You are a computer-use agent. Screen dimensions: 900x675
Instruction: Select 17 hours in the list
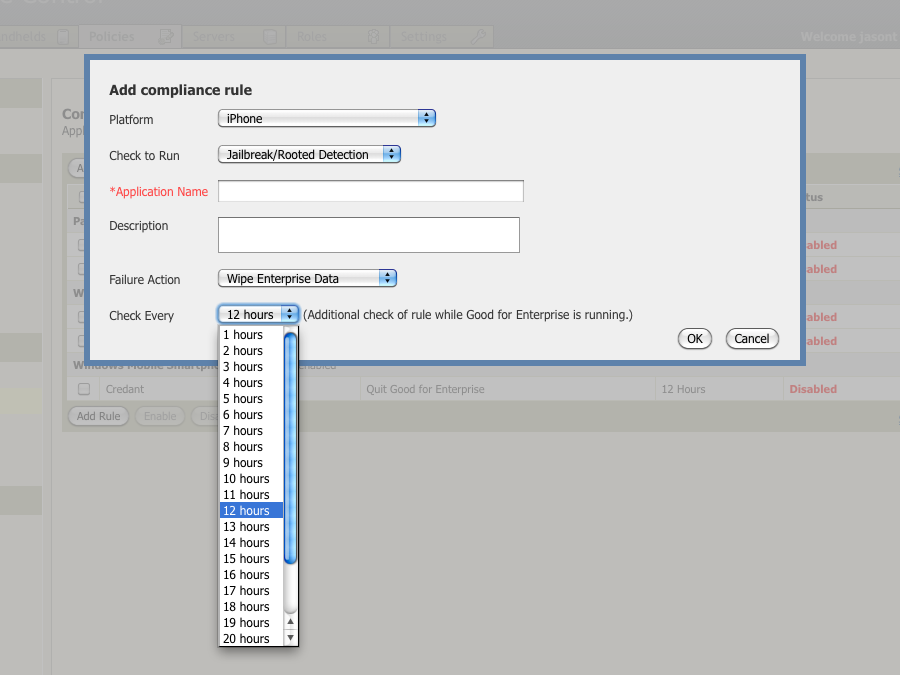tap(251, 591)
